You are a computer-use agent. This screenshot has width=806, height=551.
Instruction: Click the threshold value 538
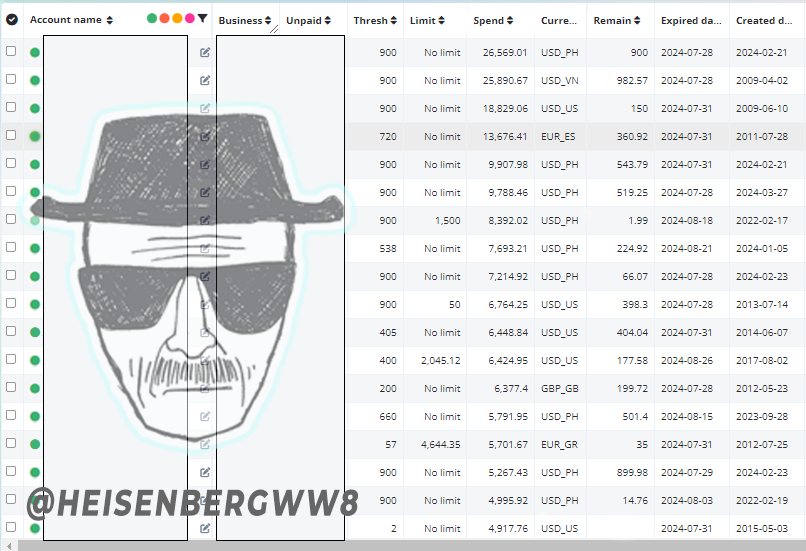[388, 249]
